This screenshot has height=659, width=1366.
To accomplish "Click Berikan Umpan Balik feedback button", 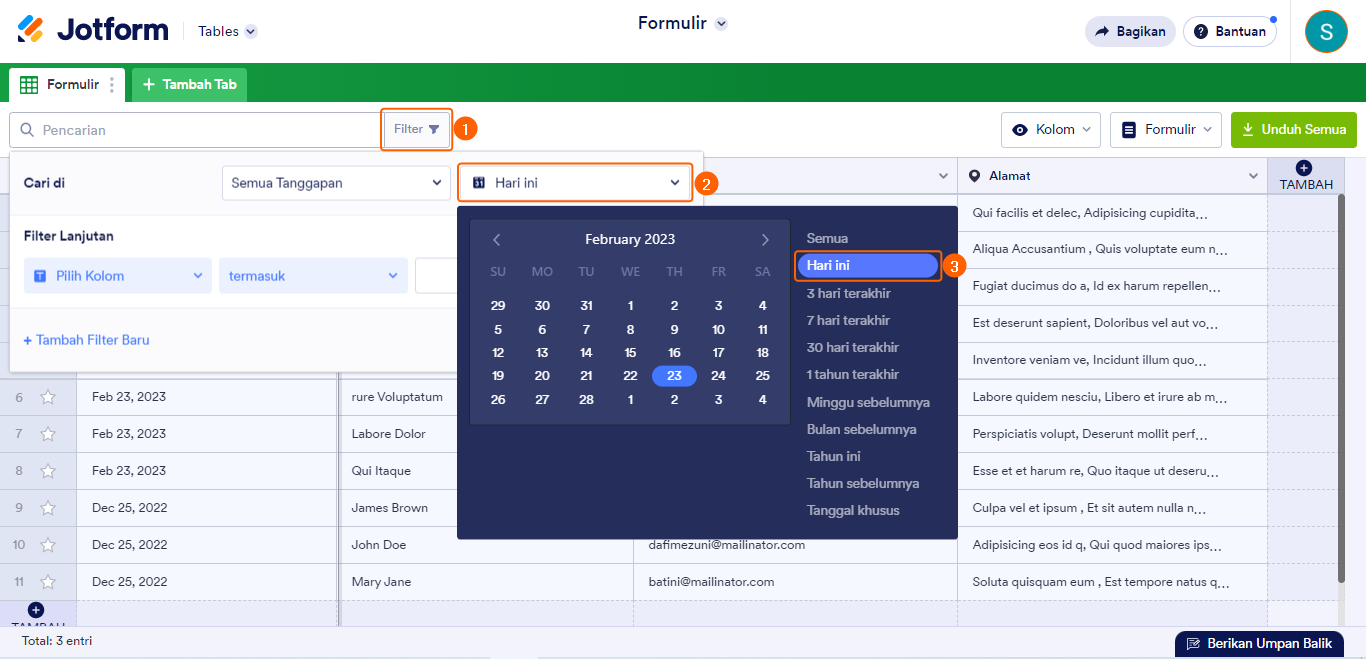I will [x=1259, y=644].
